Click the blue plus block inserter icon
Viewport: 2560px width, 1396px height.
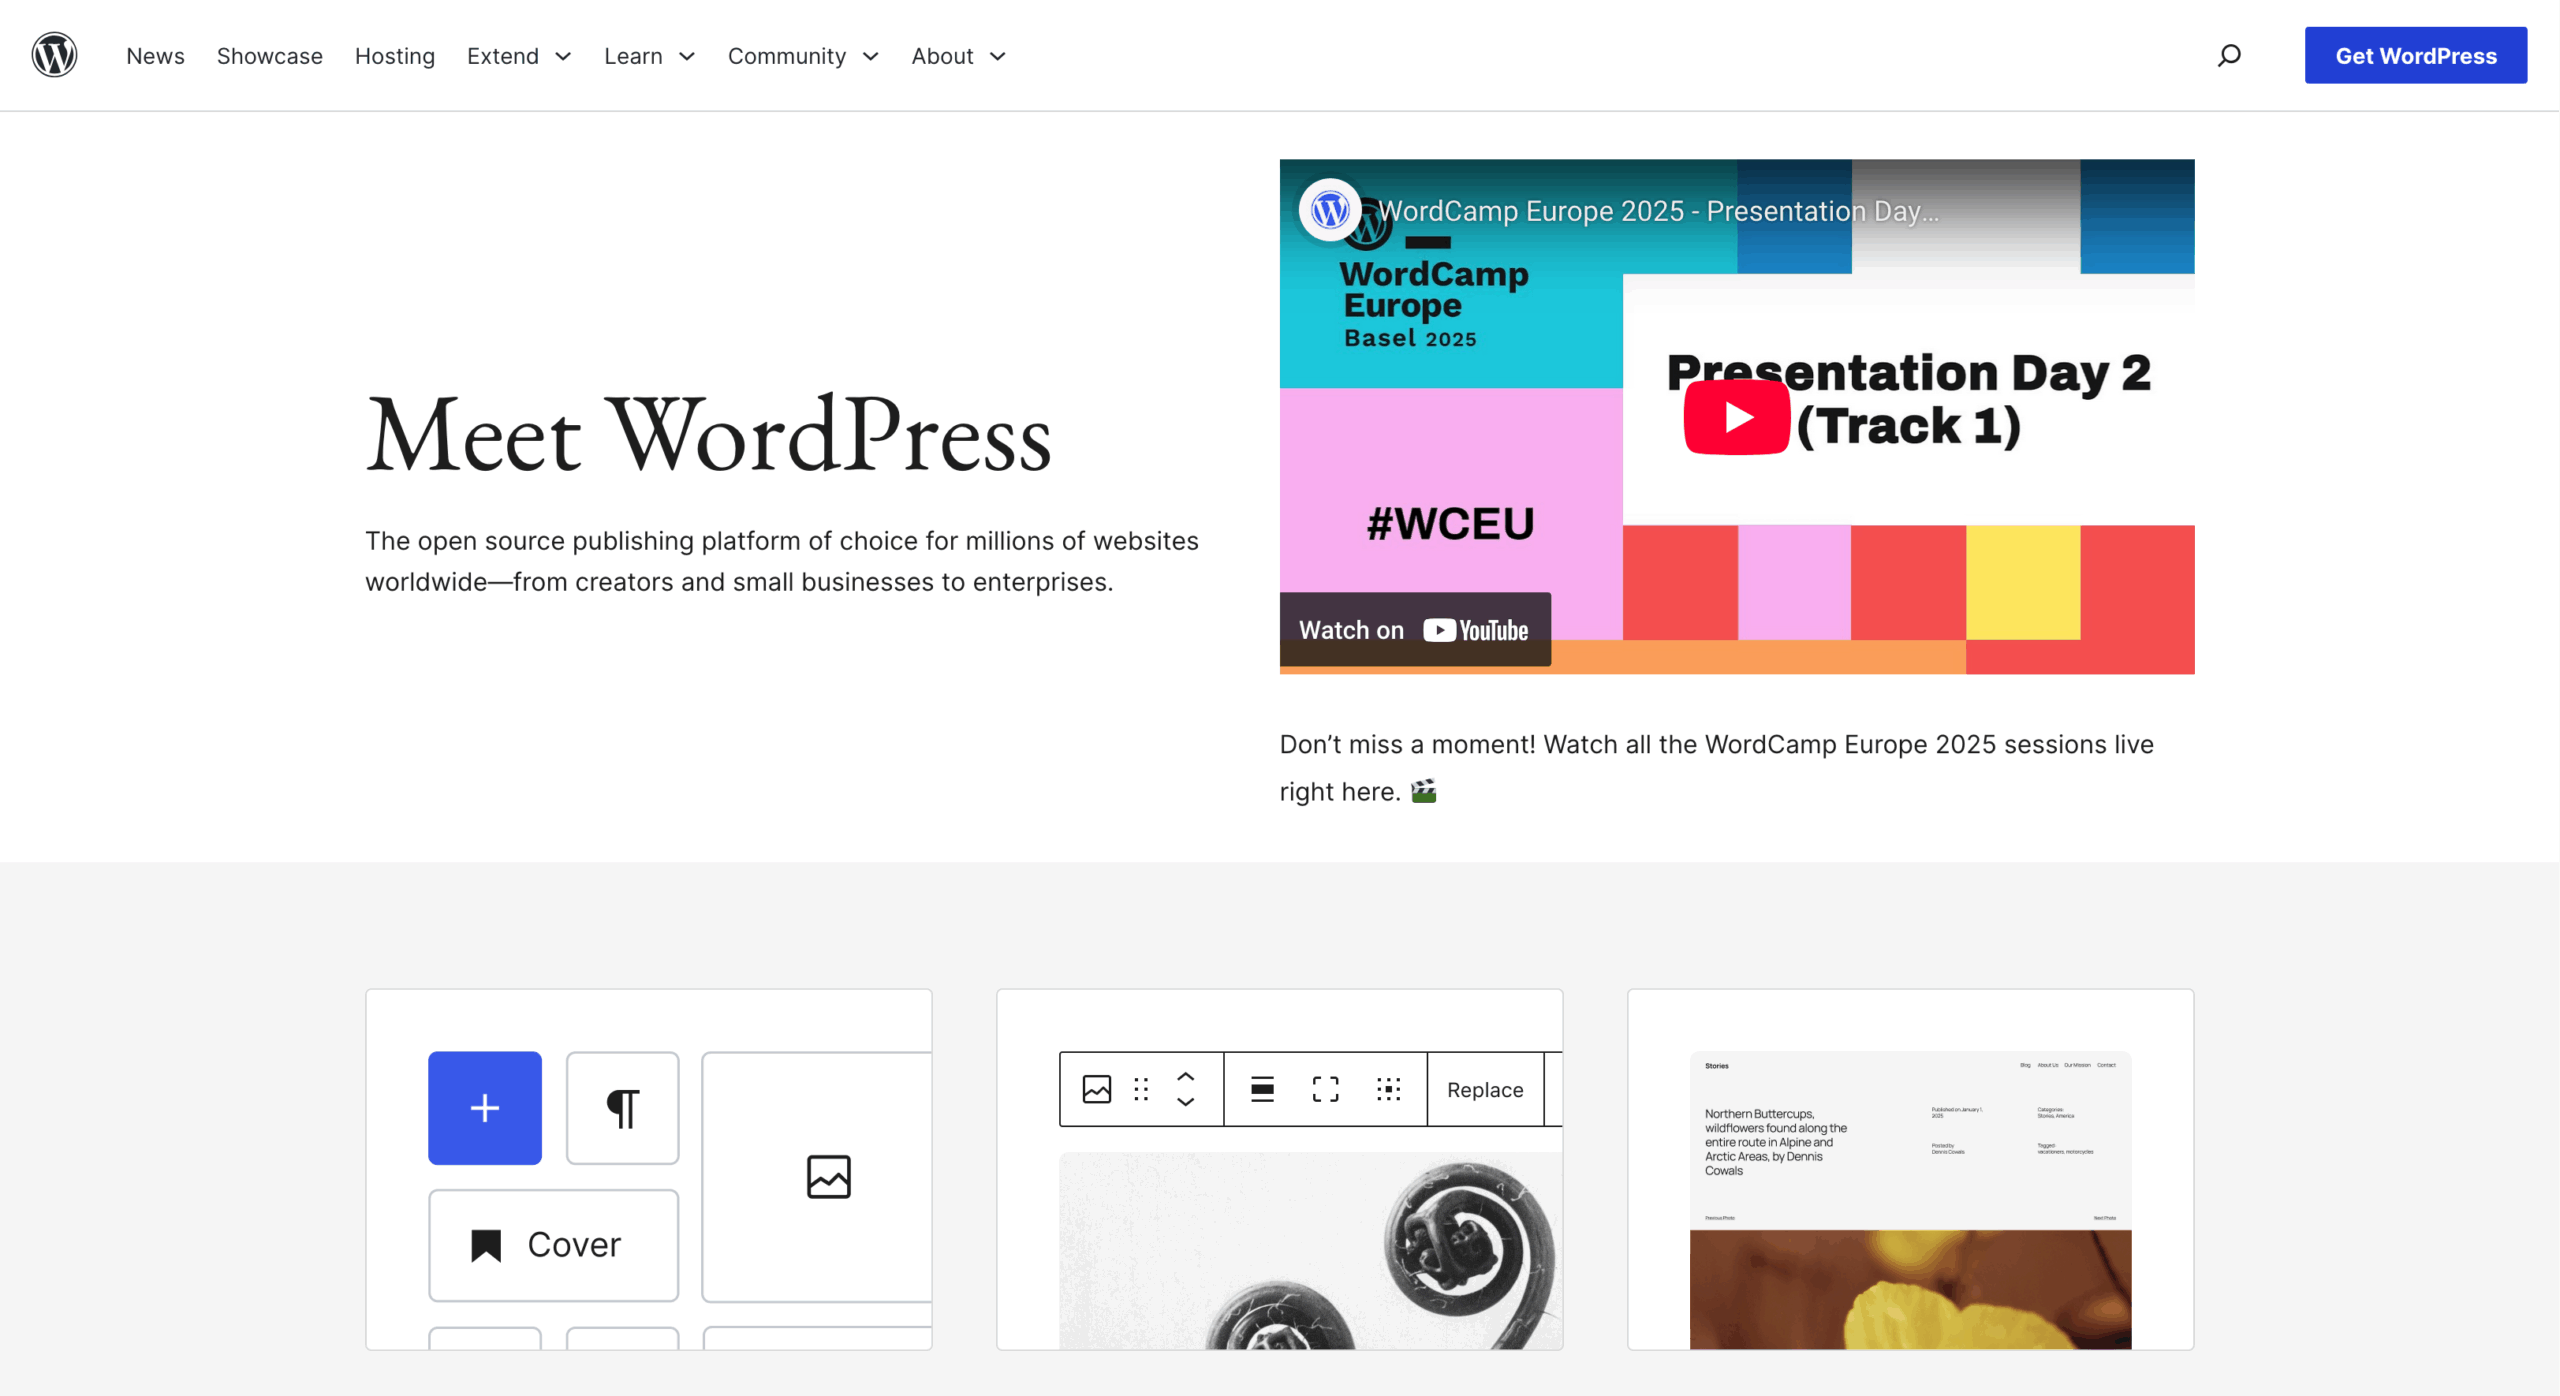pyautogui.click(x=485, y=1107)
